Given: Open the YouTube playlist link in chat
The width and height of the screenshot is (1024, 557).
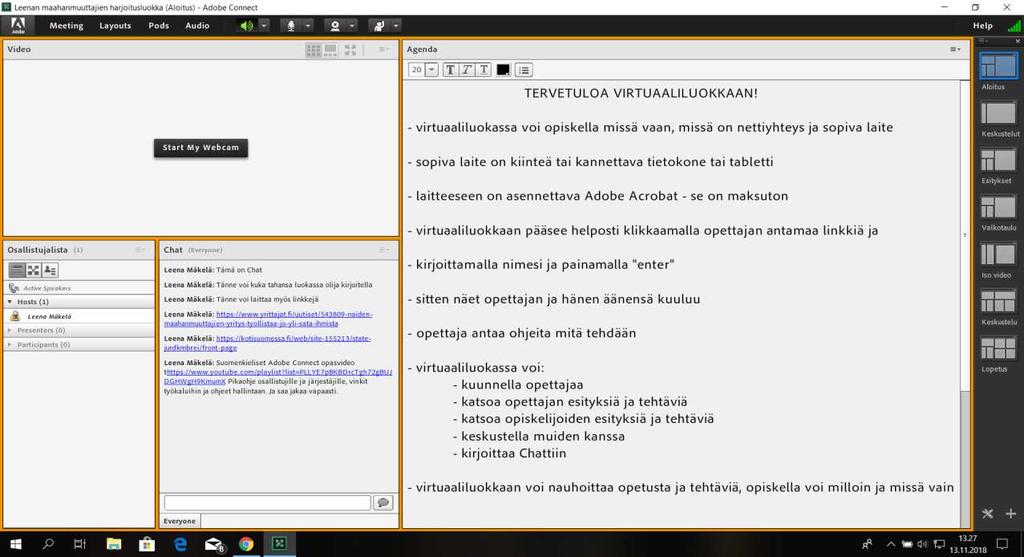Looking at the screenshot, I should pos(278,376).
